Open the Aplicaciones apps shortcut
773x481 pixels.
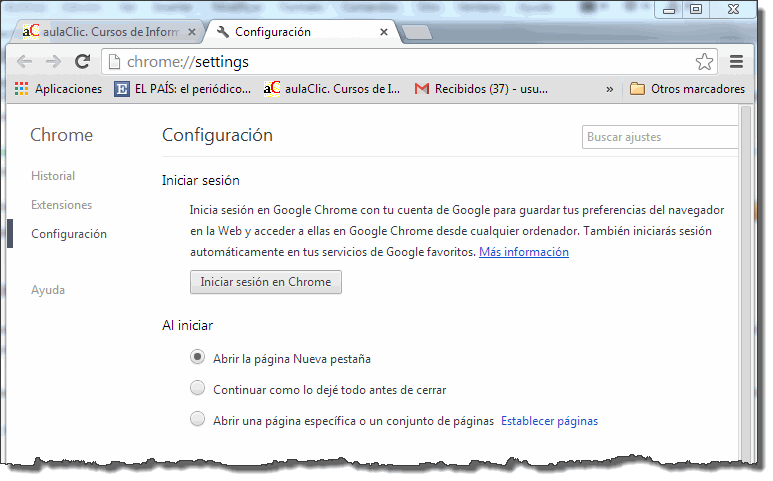point(58,89)
